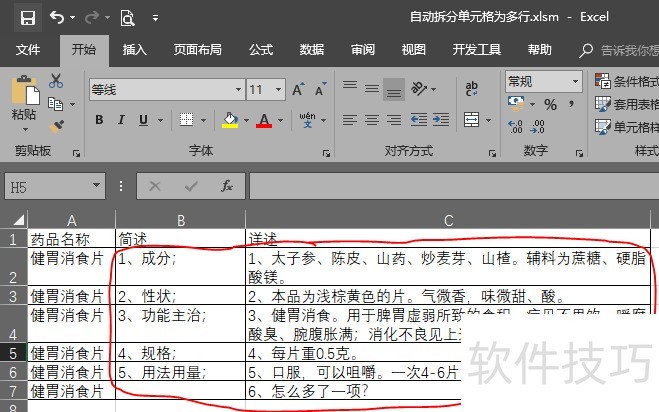Click the Cut scissors icon
Image resolution: width=659 pixels, height=412 pixels.
pyautogui.click(x=55, y=81)
